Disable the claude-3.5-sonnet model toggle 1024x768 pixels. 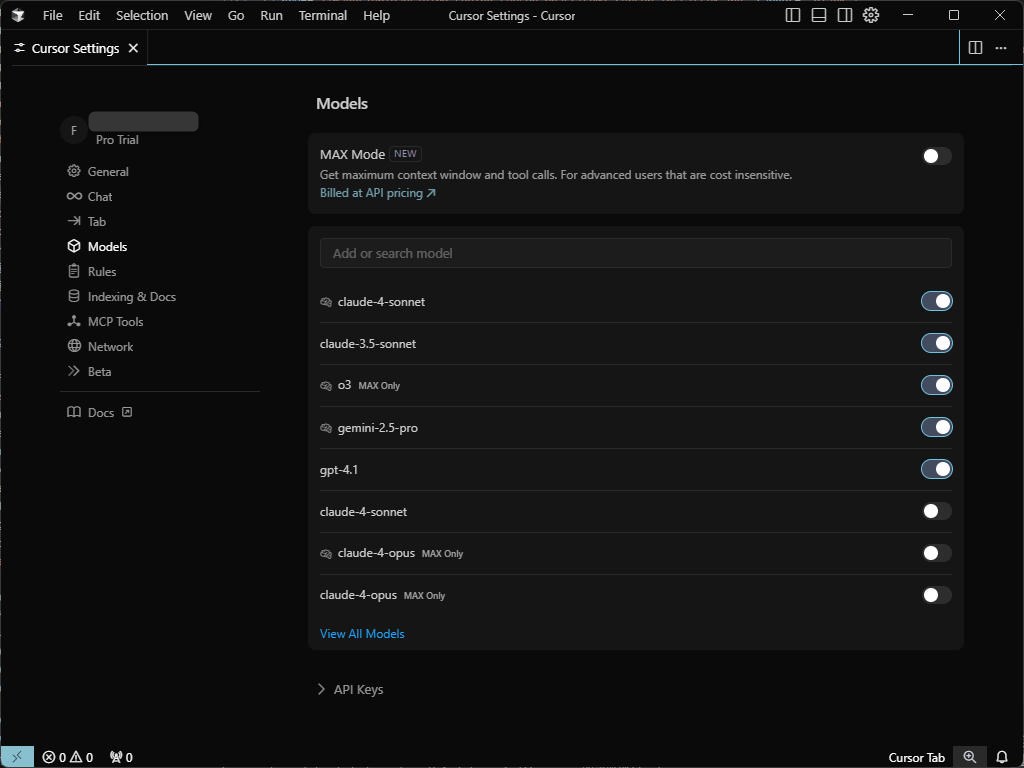pos(936,343)
